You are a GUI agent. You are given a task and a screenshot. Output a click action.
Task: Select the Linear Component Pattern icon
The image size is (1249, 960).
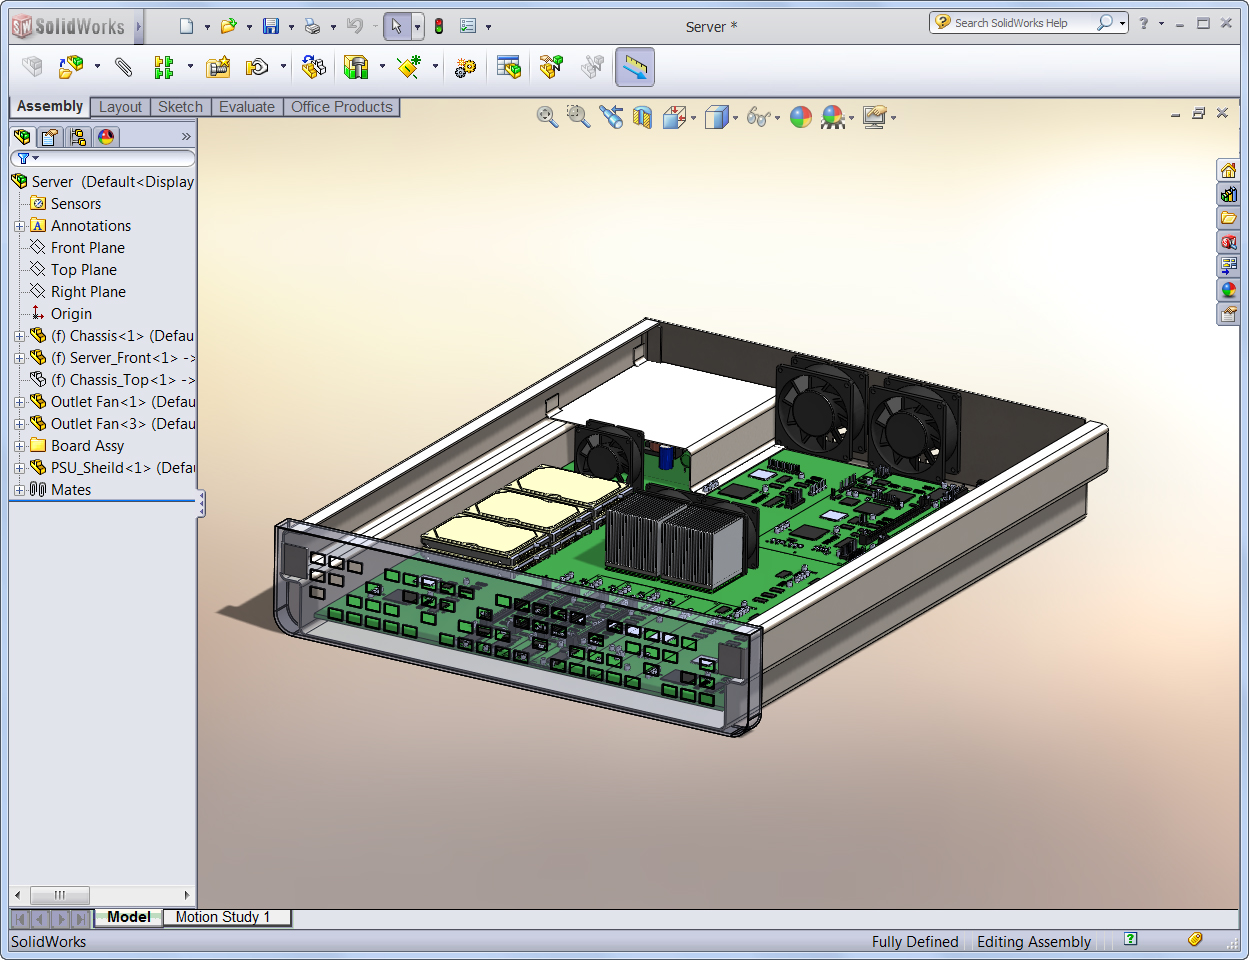pyautogui.click(x=163, y=67)
